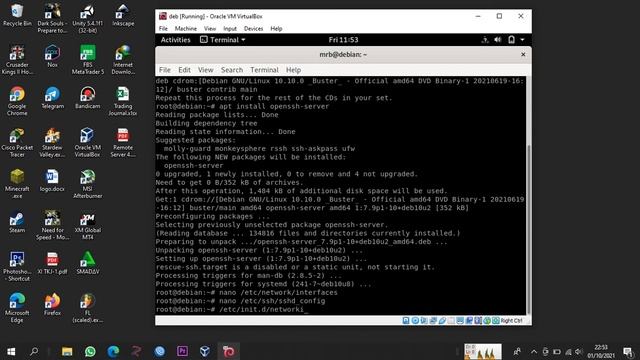Click the Windows taskbar volume icon
Image resolution: width=640 pixels, height=360 pixels.
578,351
